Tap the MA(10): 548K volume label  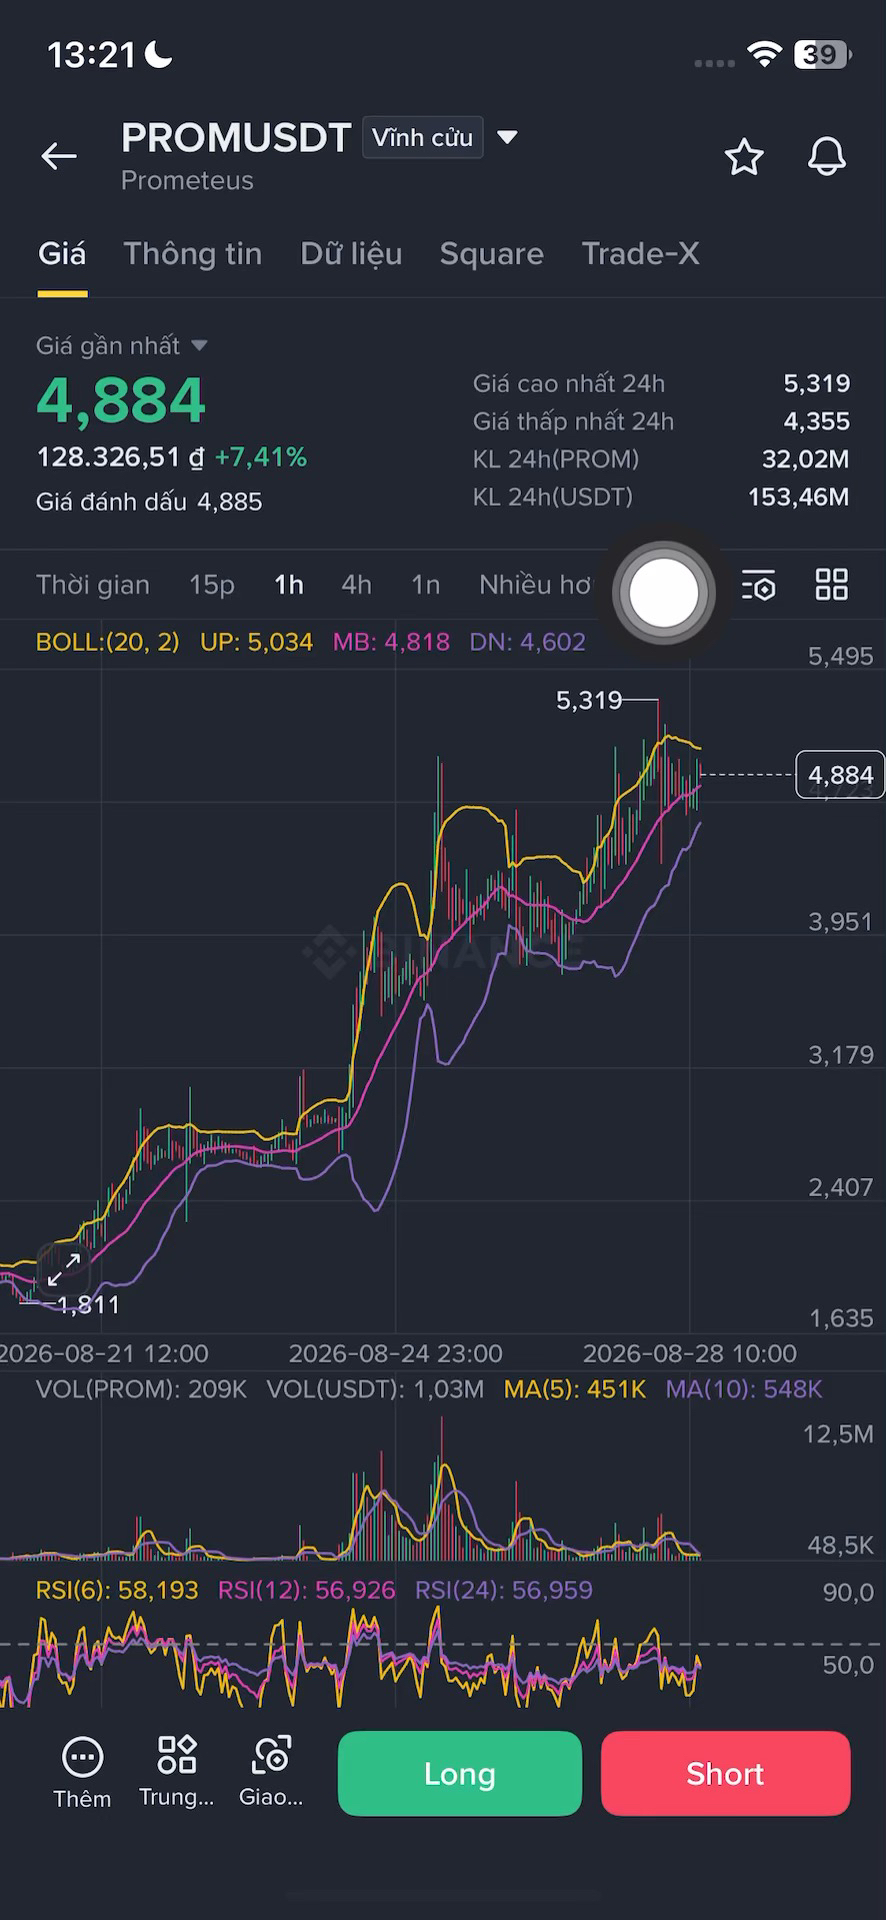(744, 1389)
